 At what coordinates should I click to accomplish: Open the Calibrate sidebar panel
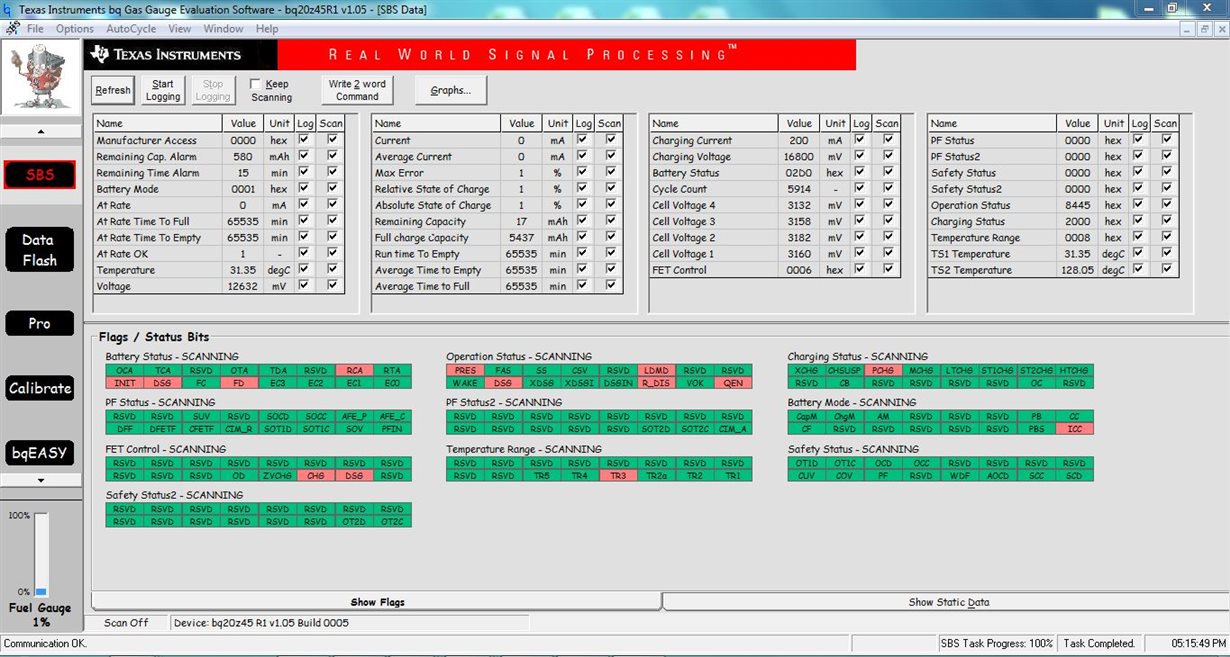(40, 389)
